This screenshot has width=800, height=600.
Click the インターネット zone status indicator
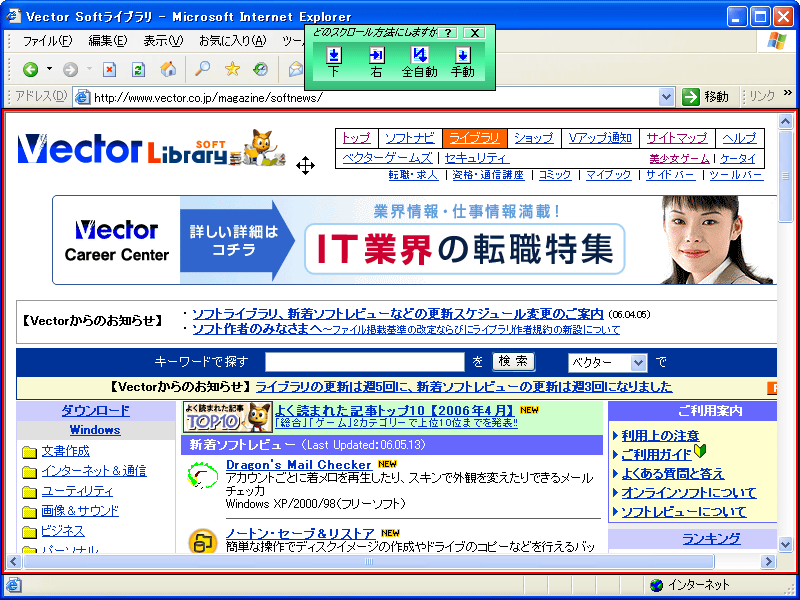click(x=691, y=585)
